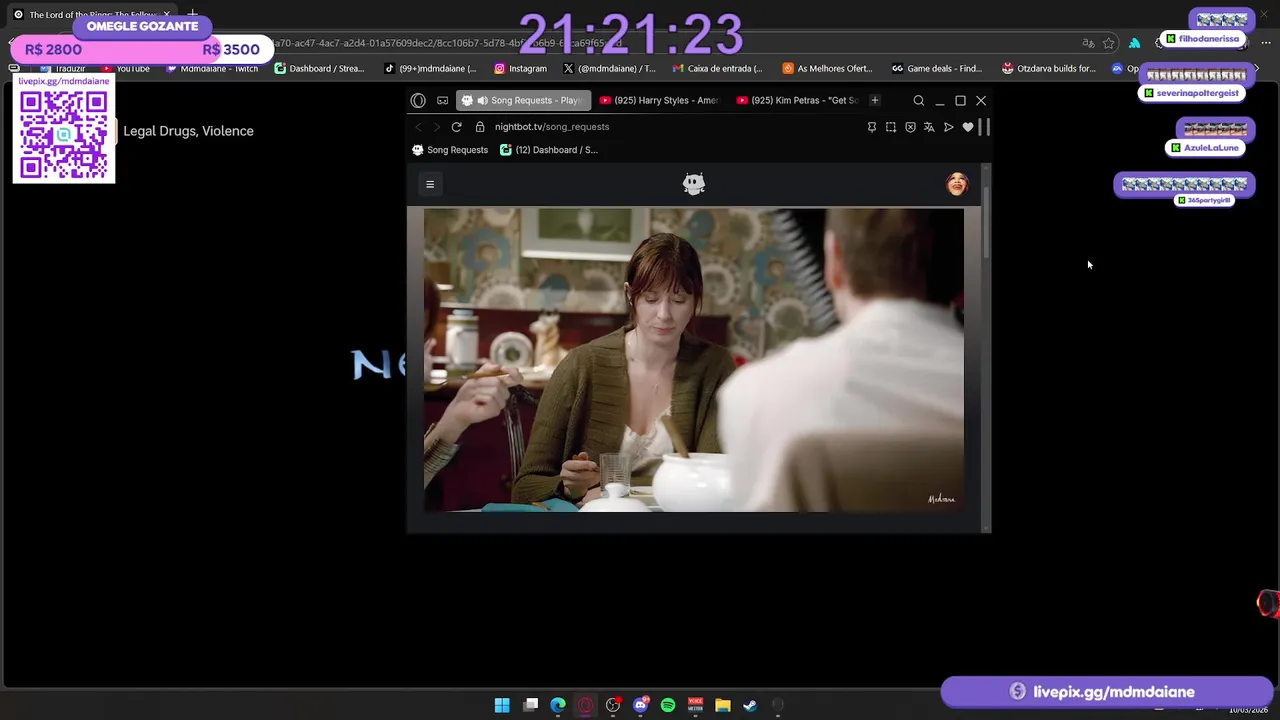Image resolution: width=1280 pixels, height=720 pixels.
Task: Click the AzuleLaLune chat badge
Action: click(x=1204, y=147)
